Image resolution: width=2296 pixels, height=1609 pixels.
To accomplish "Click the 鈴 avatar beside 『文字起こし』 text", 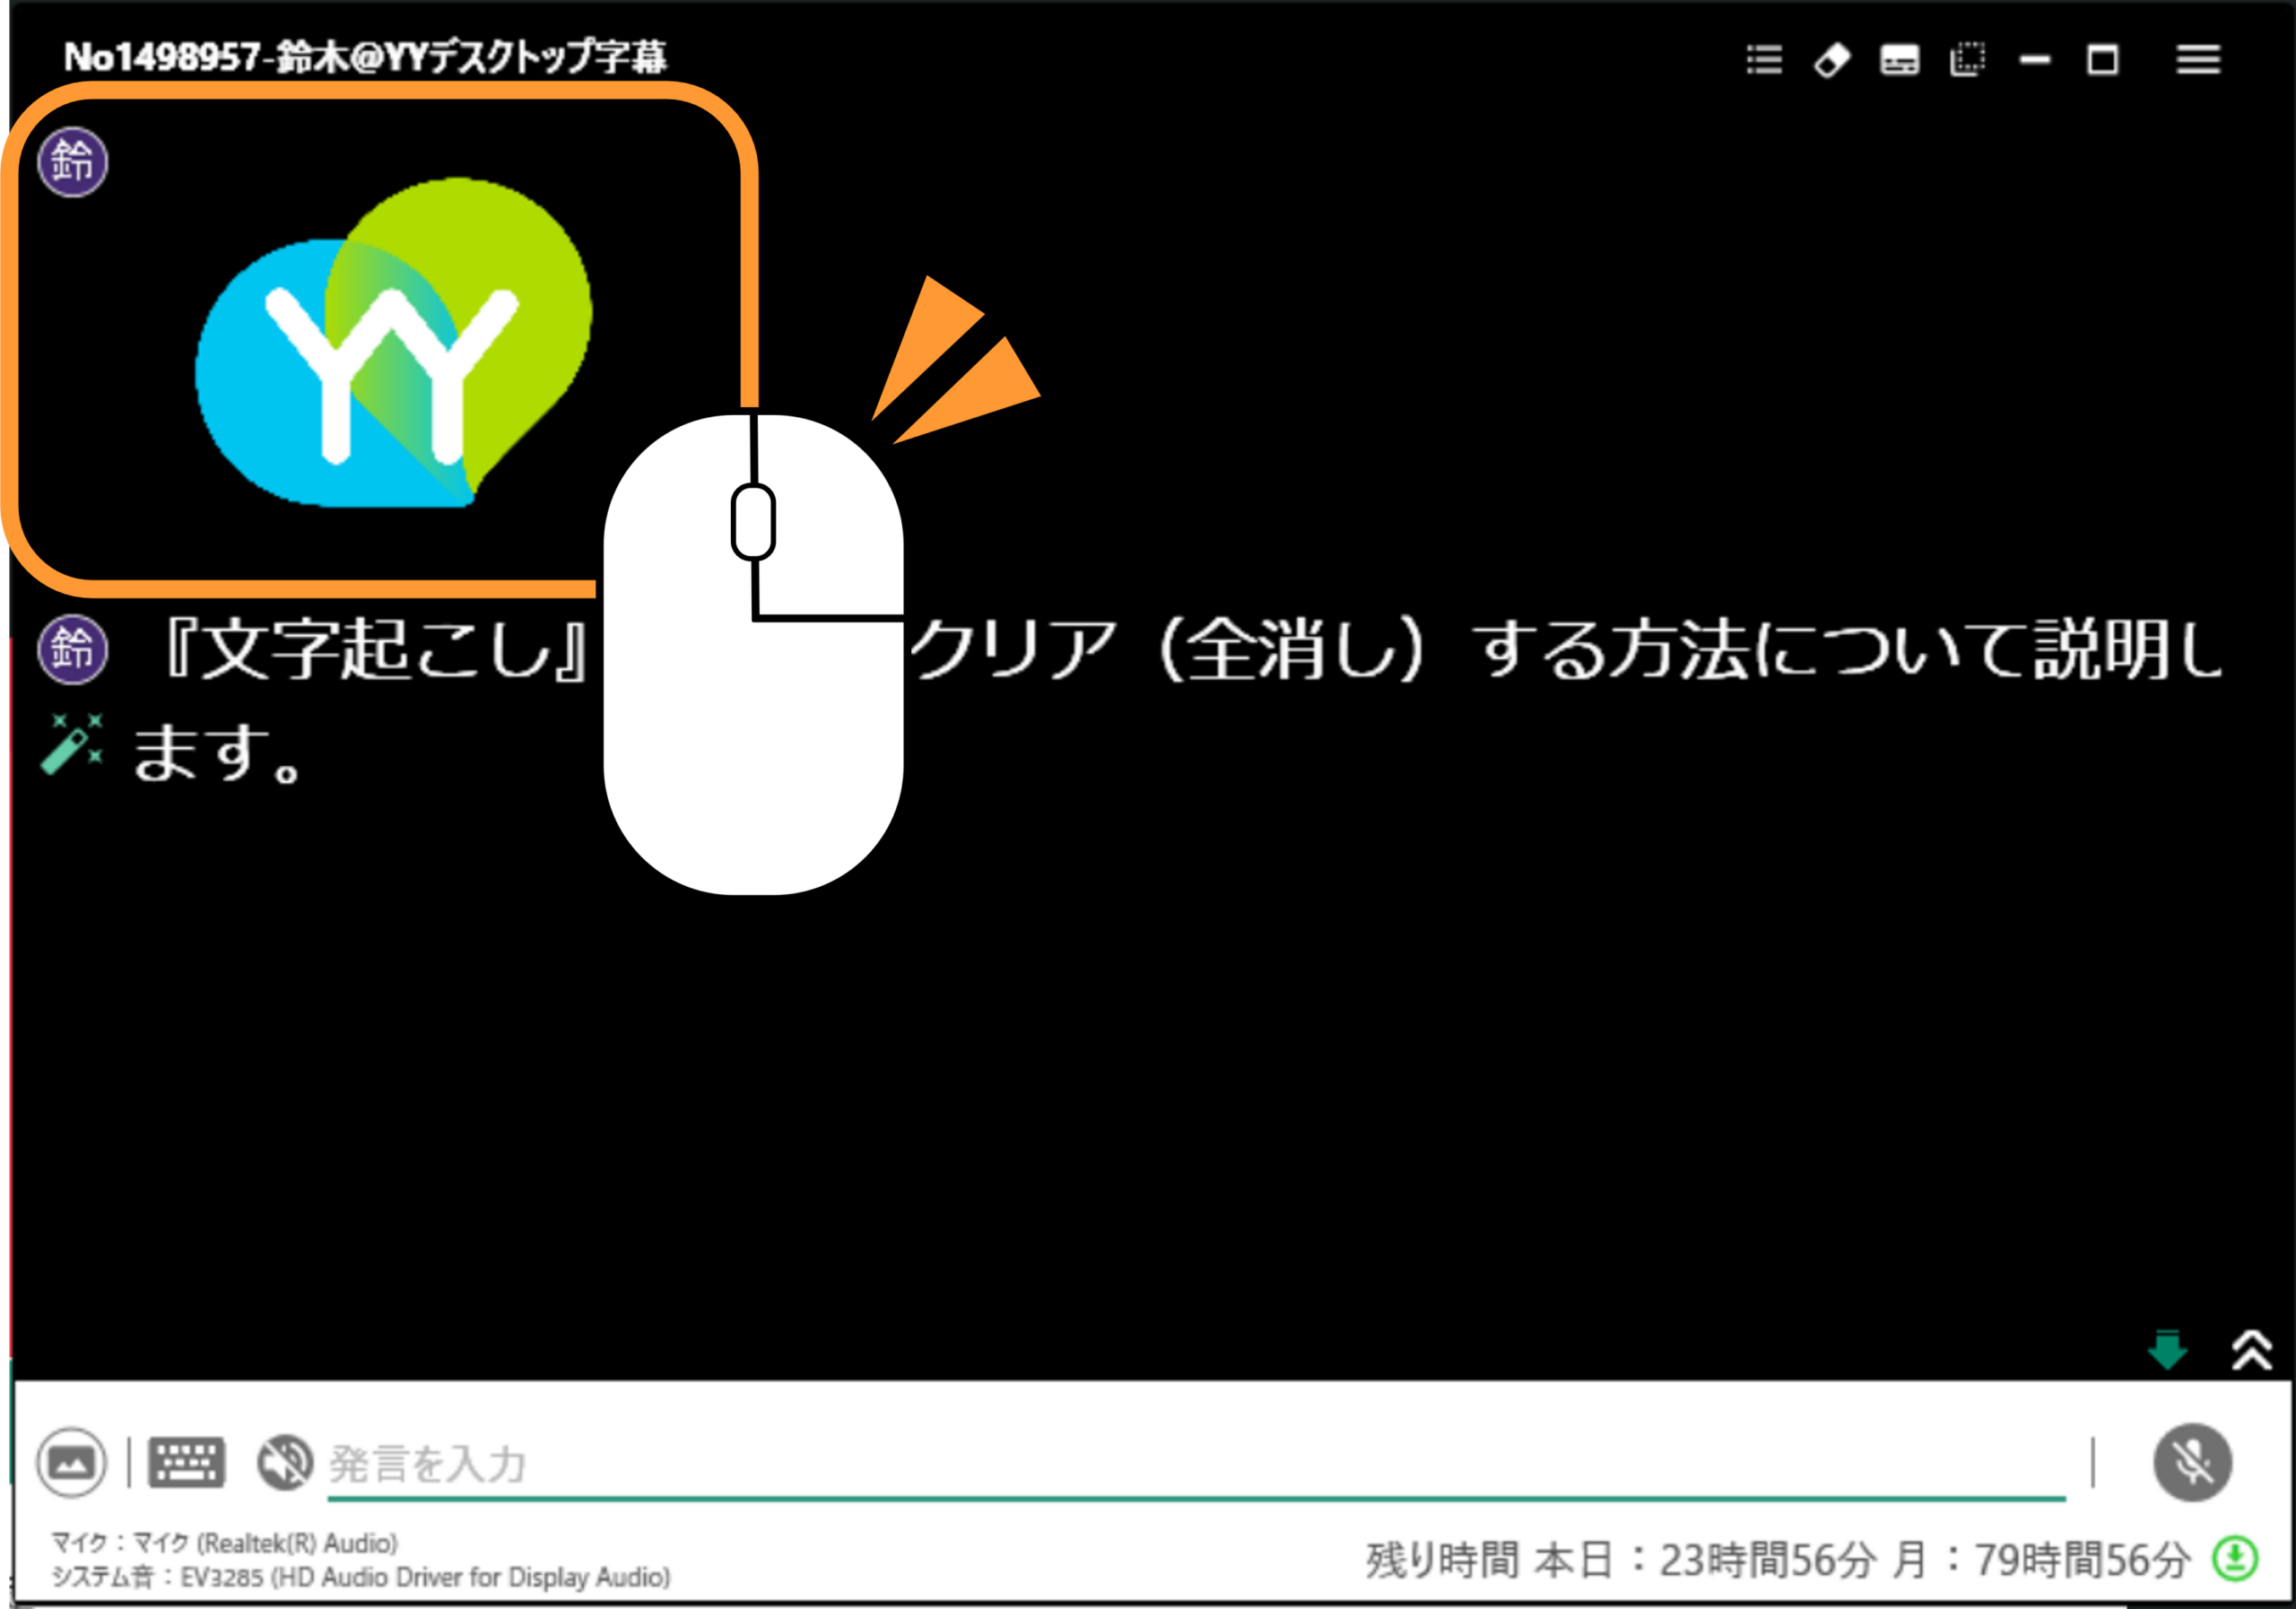I will pos(73,649).
